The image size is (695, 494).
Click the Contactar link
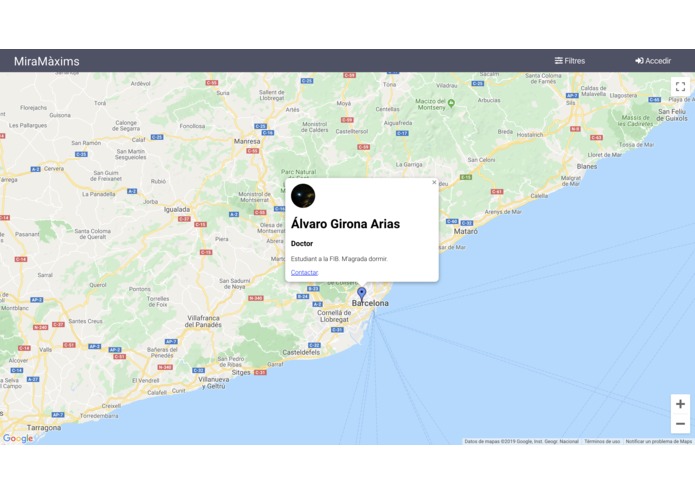(x=305, y=272)
